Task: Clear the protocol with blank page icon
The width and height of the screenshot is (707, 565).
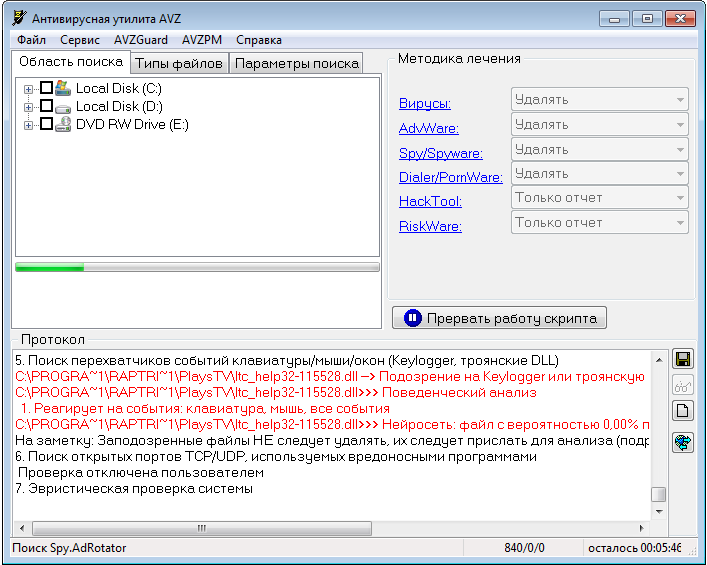Action: tap(683, 411)
